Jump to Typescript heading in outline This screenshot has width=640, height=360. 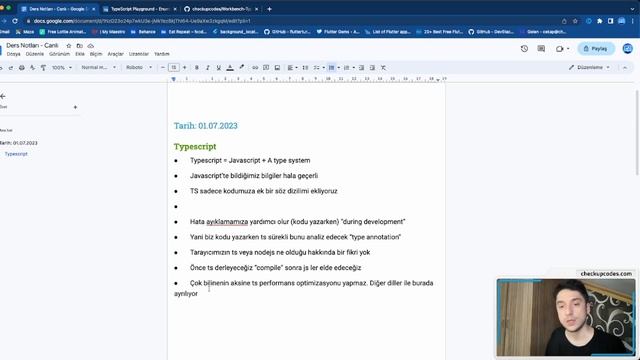tap(16, 154)
